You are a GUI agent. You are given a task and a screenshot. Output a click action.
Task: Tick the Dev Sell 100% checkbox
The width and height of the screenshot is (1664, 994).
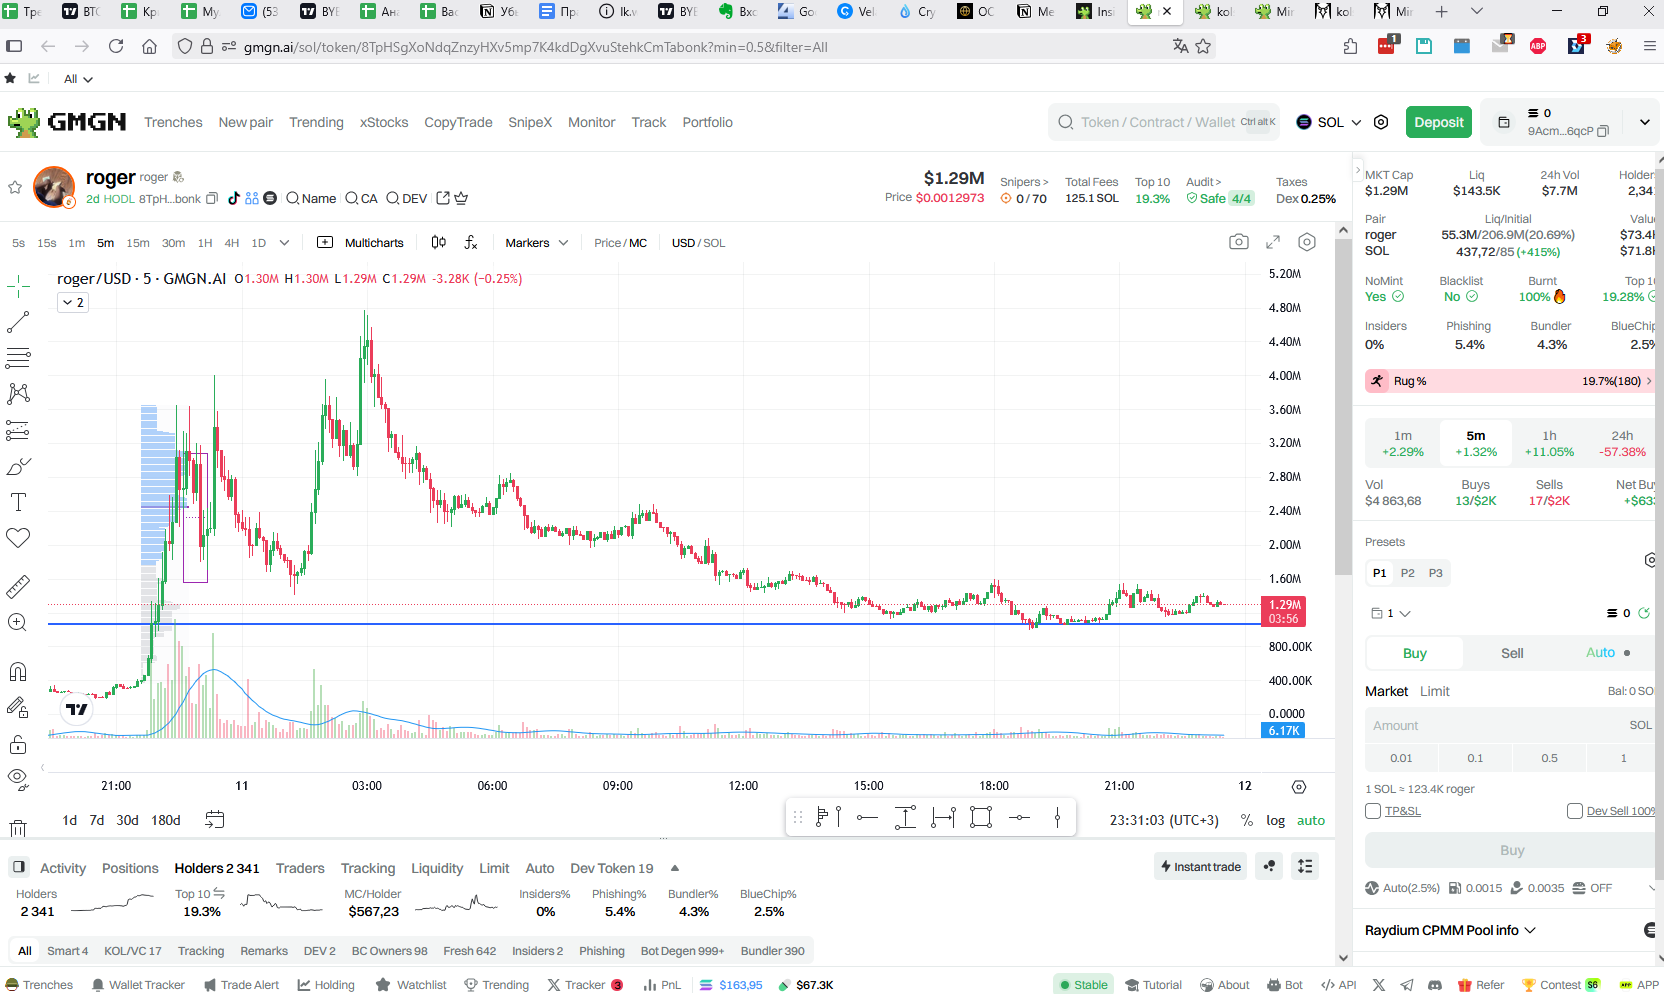click(1575, 811)
